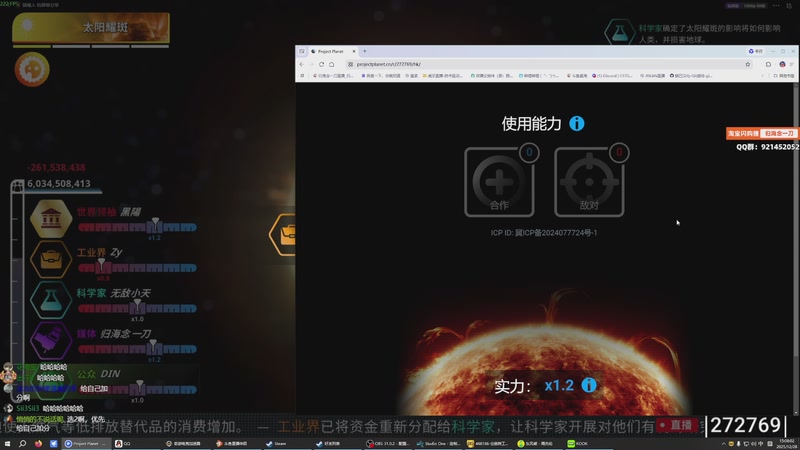The width and height of the screenshot is (800, 450).
Task: Click the orange briefcase hexagon at browser edge
Action: [x=284, y=235]
